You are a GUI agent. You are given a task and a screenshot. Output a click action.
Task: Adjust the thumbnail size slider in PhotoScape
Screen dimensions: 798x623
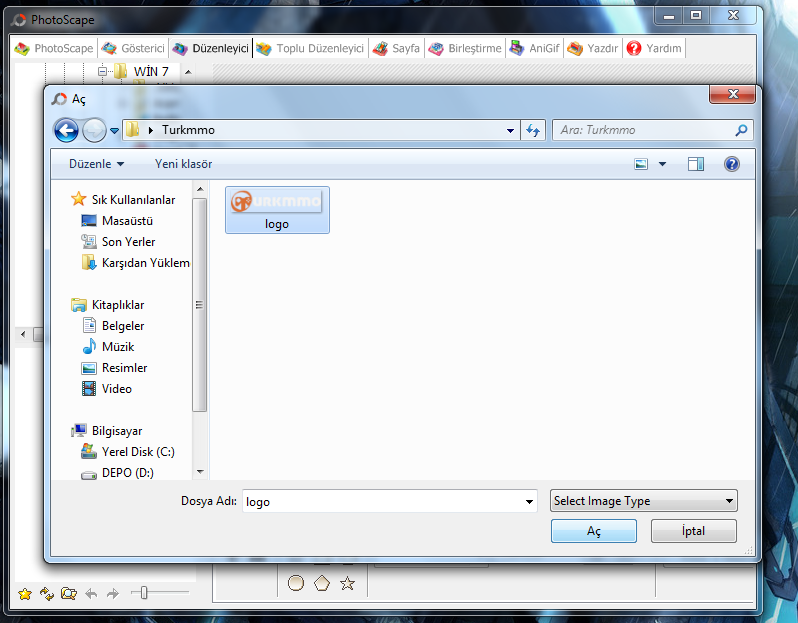144,592
